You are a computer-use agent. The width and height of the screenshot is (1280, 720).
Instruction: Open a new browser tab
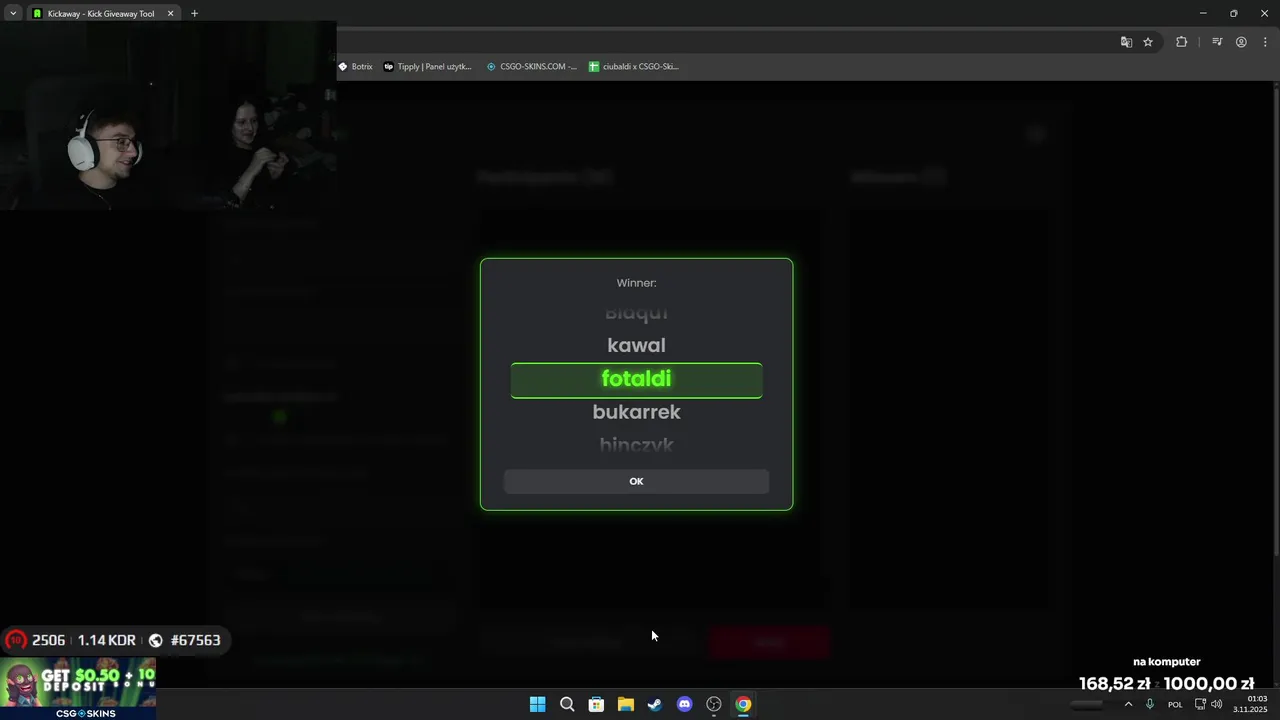tap(194, 14)
